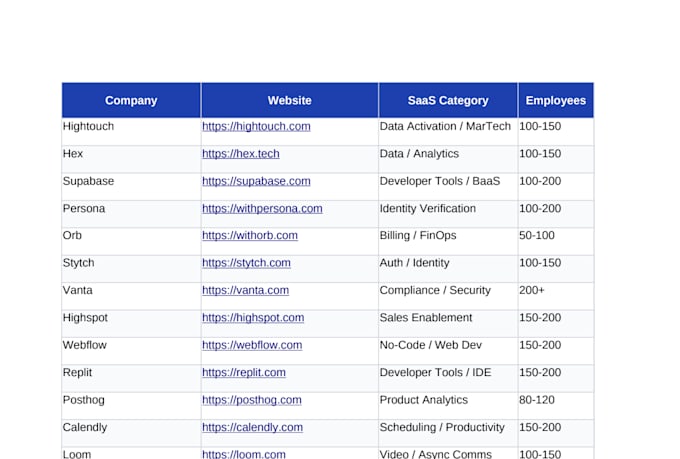680x459 pixels.
Task: Select Supabase's 100-200 employees cell
Action: tap(556, 186)
